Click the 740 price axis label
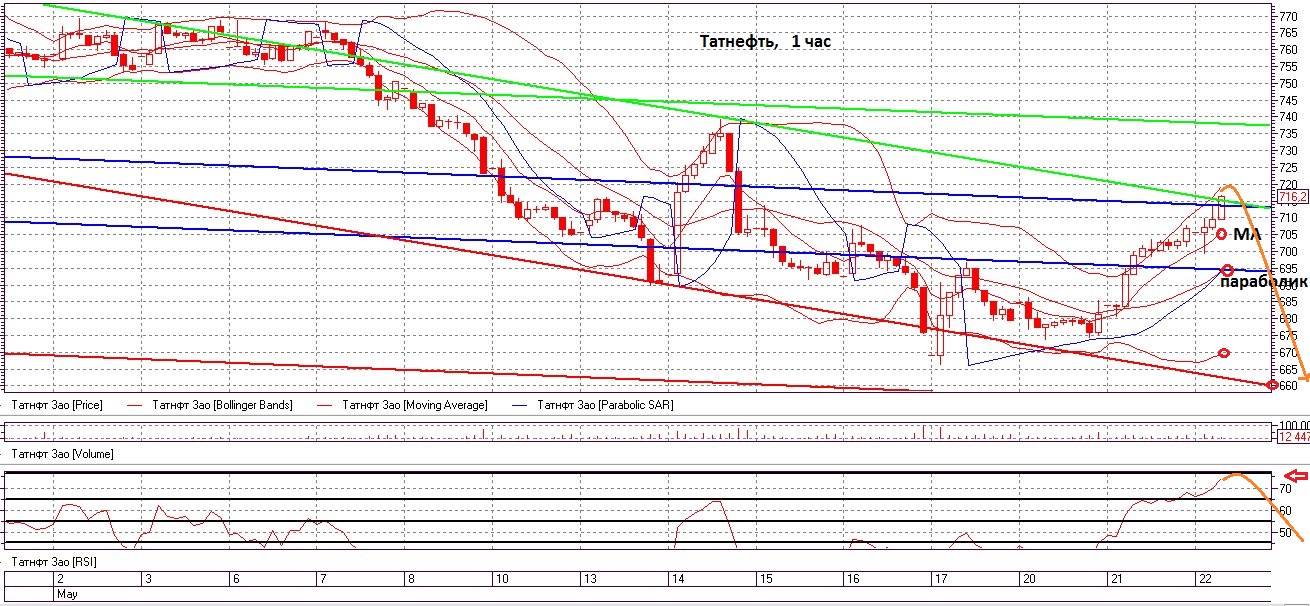 (x=1289, y=118)
